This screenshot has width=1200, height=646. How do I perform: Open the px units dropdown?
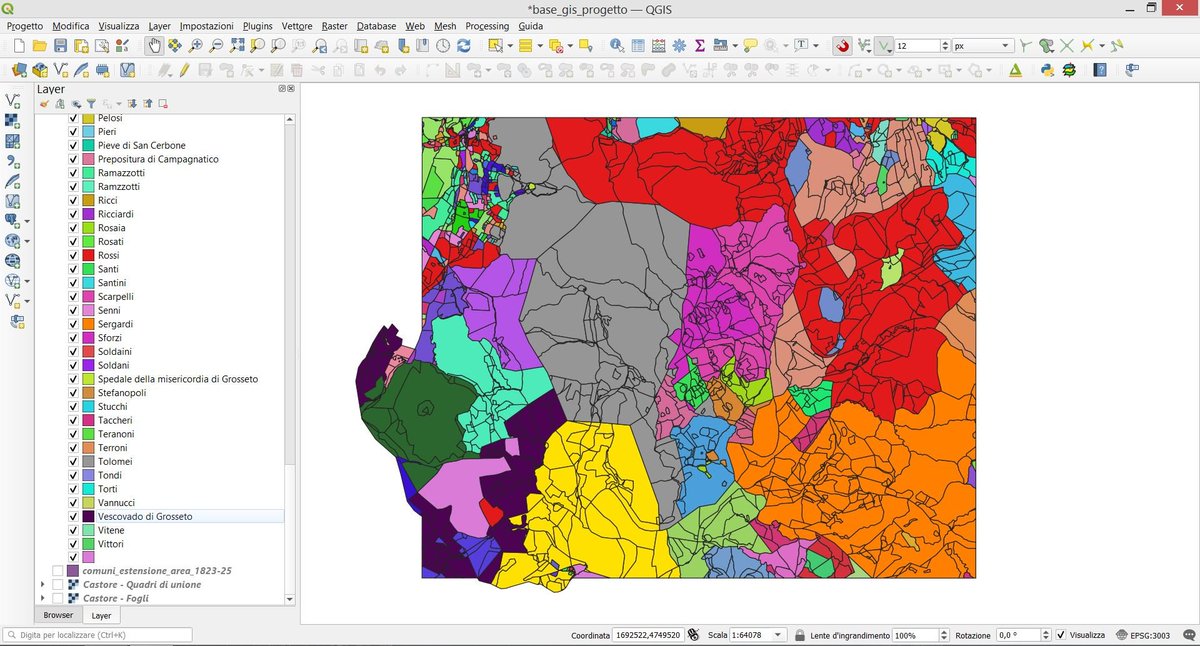(982, 46)
